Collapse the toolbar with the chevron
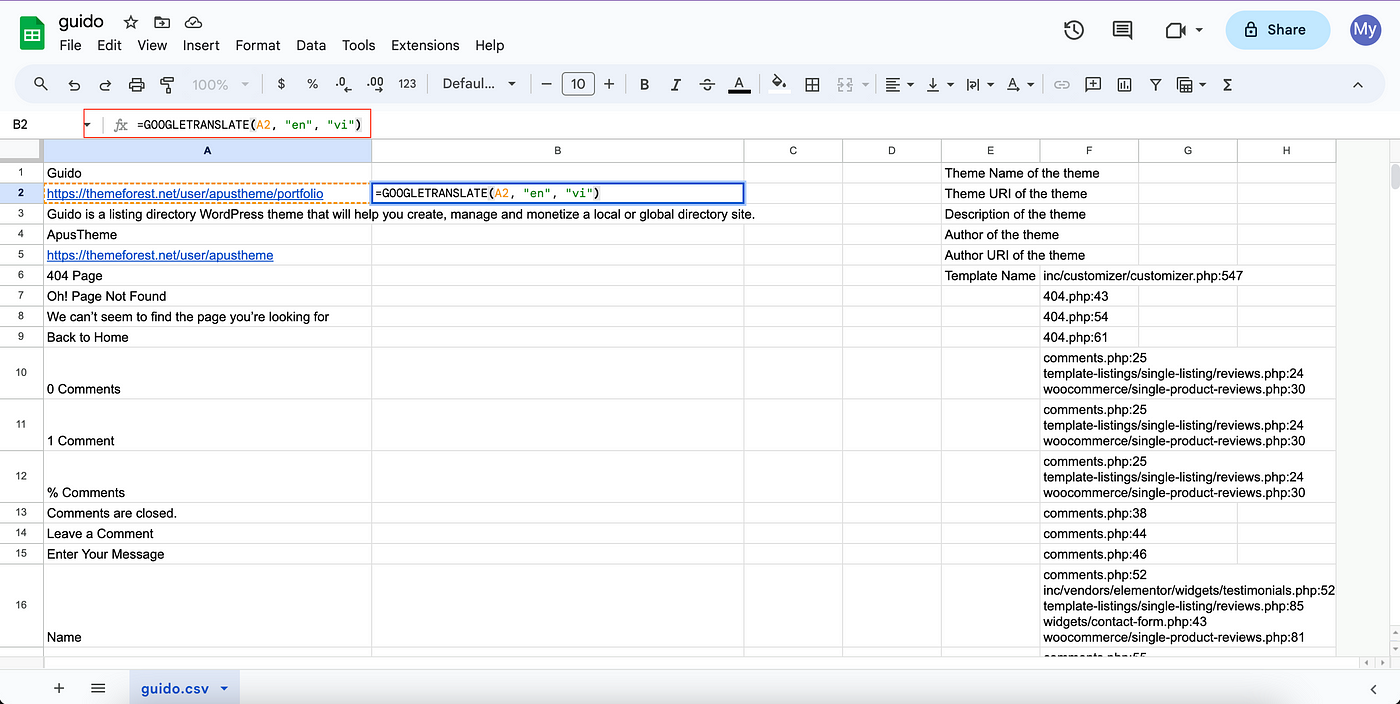1400x704 pixels. pos(1358,84)
